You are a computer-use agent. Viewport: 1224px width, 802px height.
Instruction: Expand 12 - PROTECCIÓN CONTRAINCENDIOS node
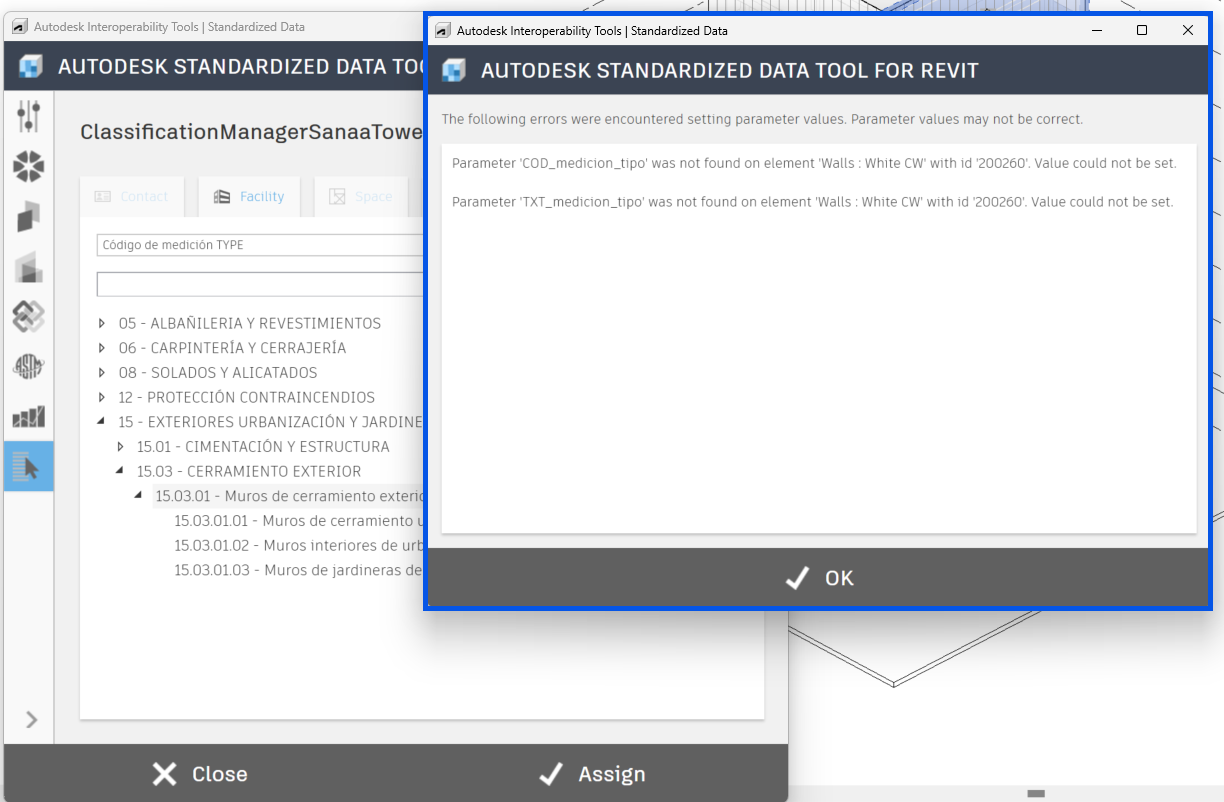[101, 398]
